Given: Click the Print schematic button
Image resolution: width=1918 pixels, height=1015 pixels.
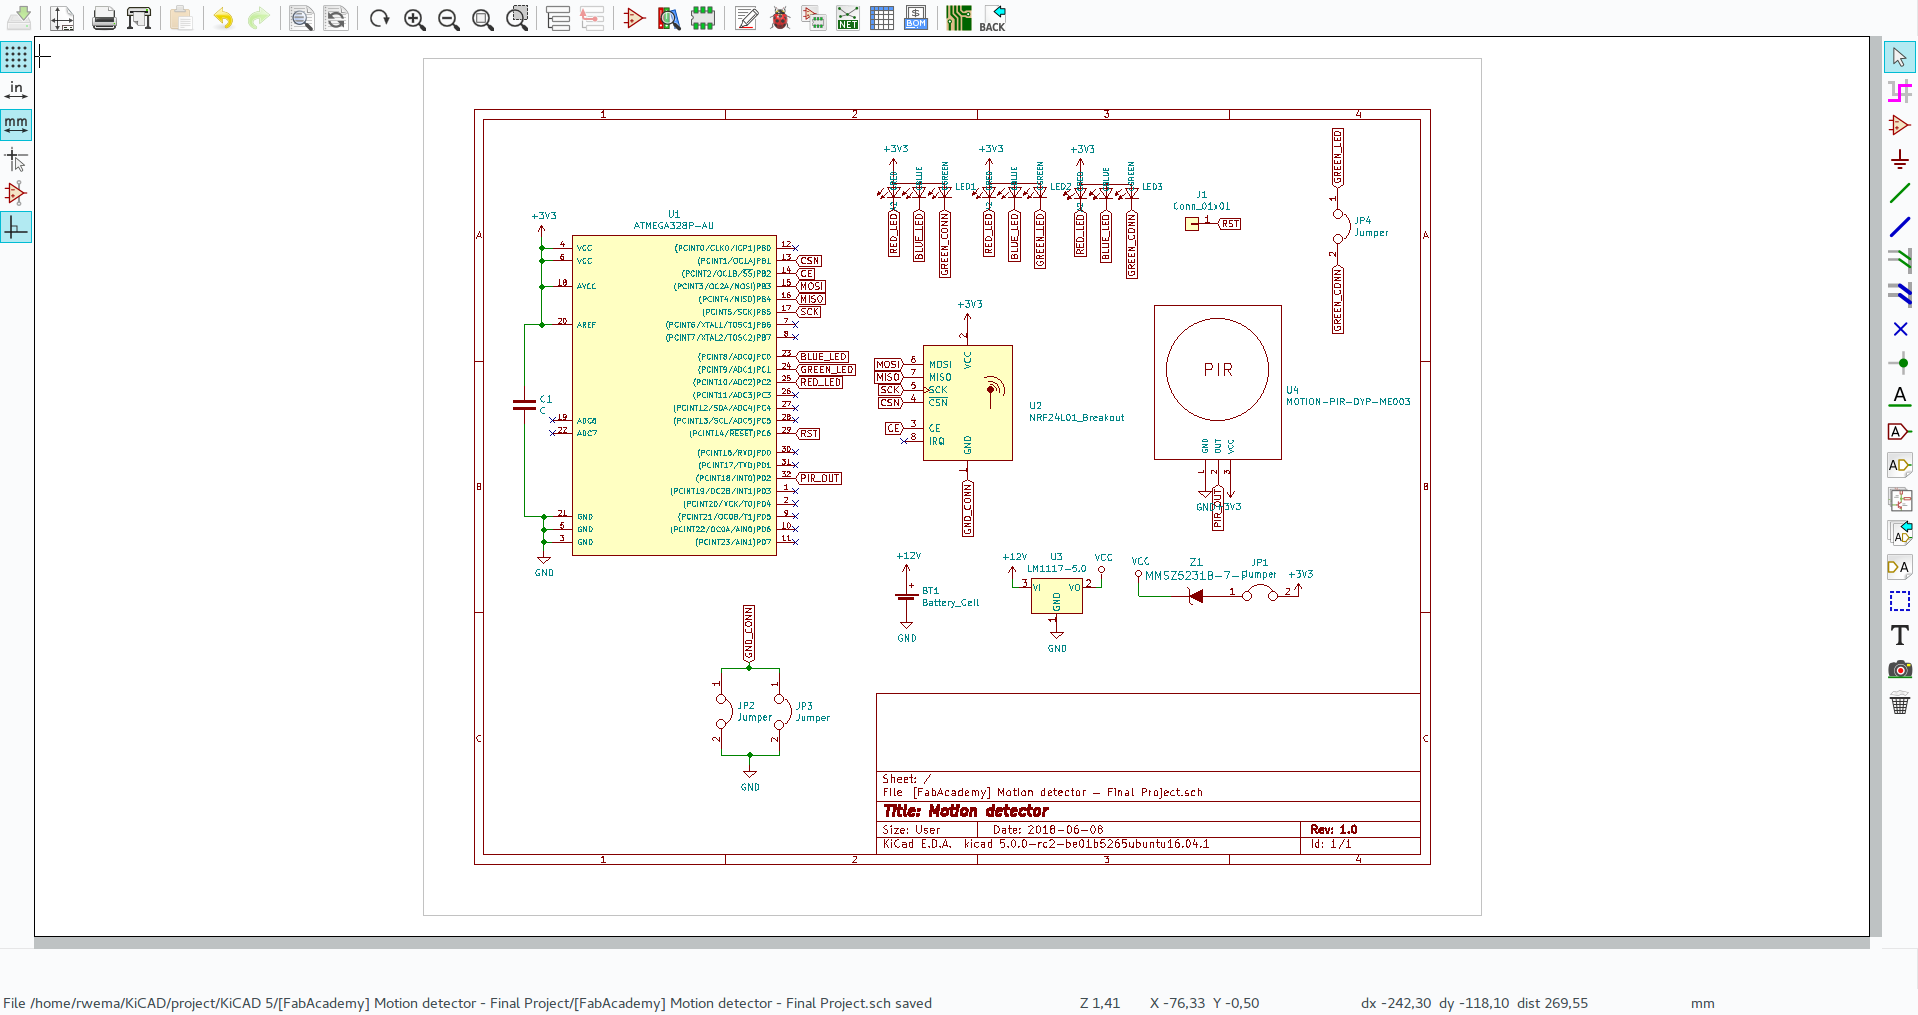Looking at the screenshot, I should (x=103, y=18).
